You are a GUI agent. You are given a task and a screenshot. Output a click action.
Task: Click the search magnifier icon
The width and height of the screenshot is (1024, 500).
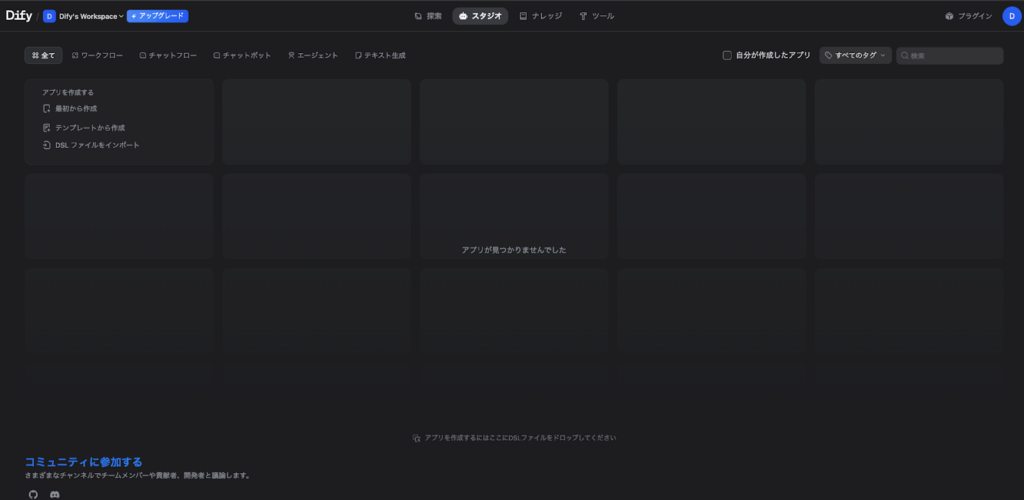905,56
